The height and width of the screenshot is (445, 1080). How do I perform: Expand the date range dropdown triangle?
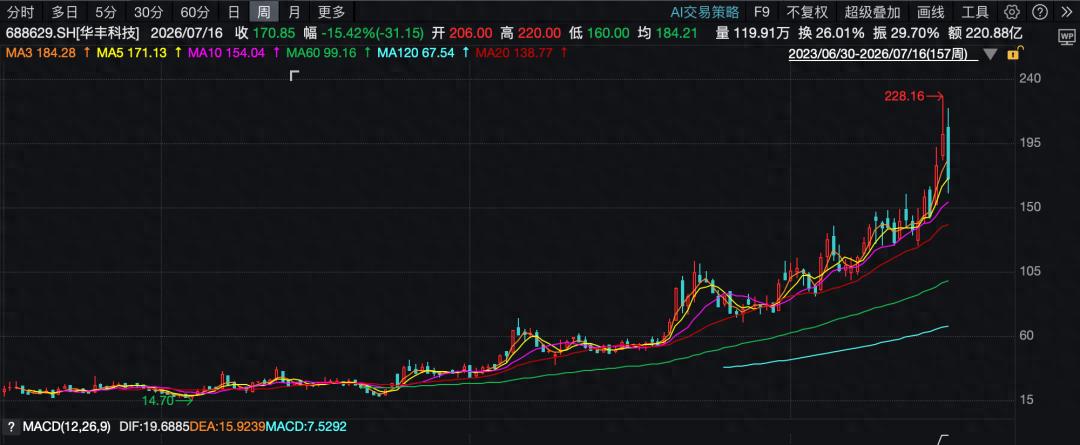coord(990,54)
